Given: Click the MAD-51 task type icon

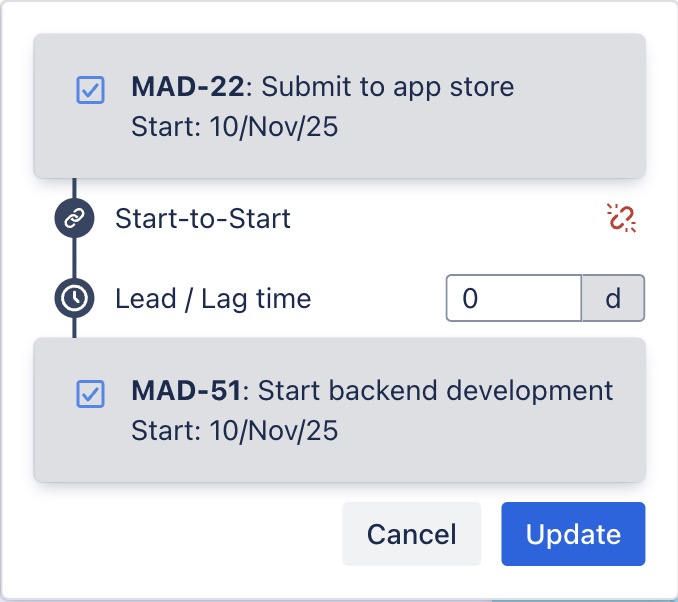Looking at the screenshot, I should point(90,394).
